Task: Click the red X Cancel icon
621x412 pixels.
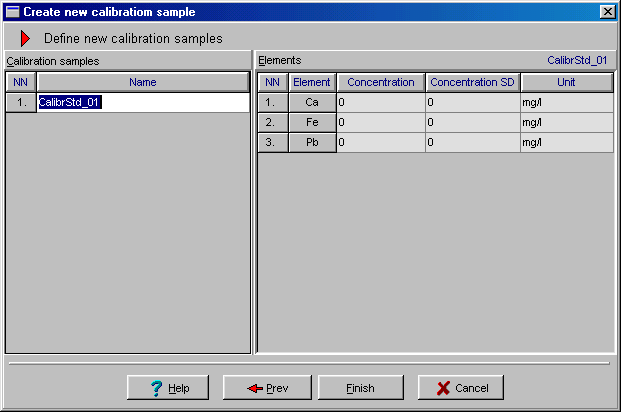Action: pos(444,388)
